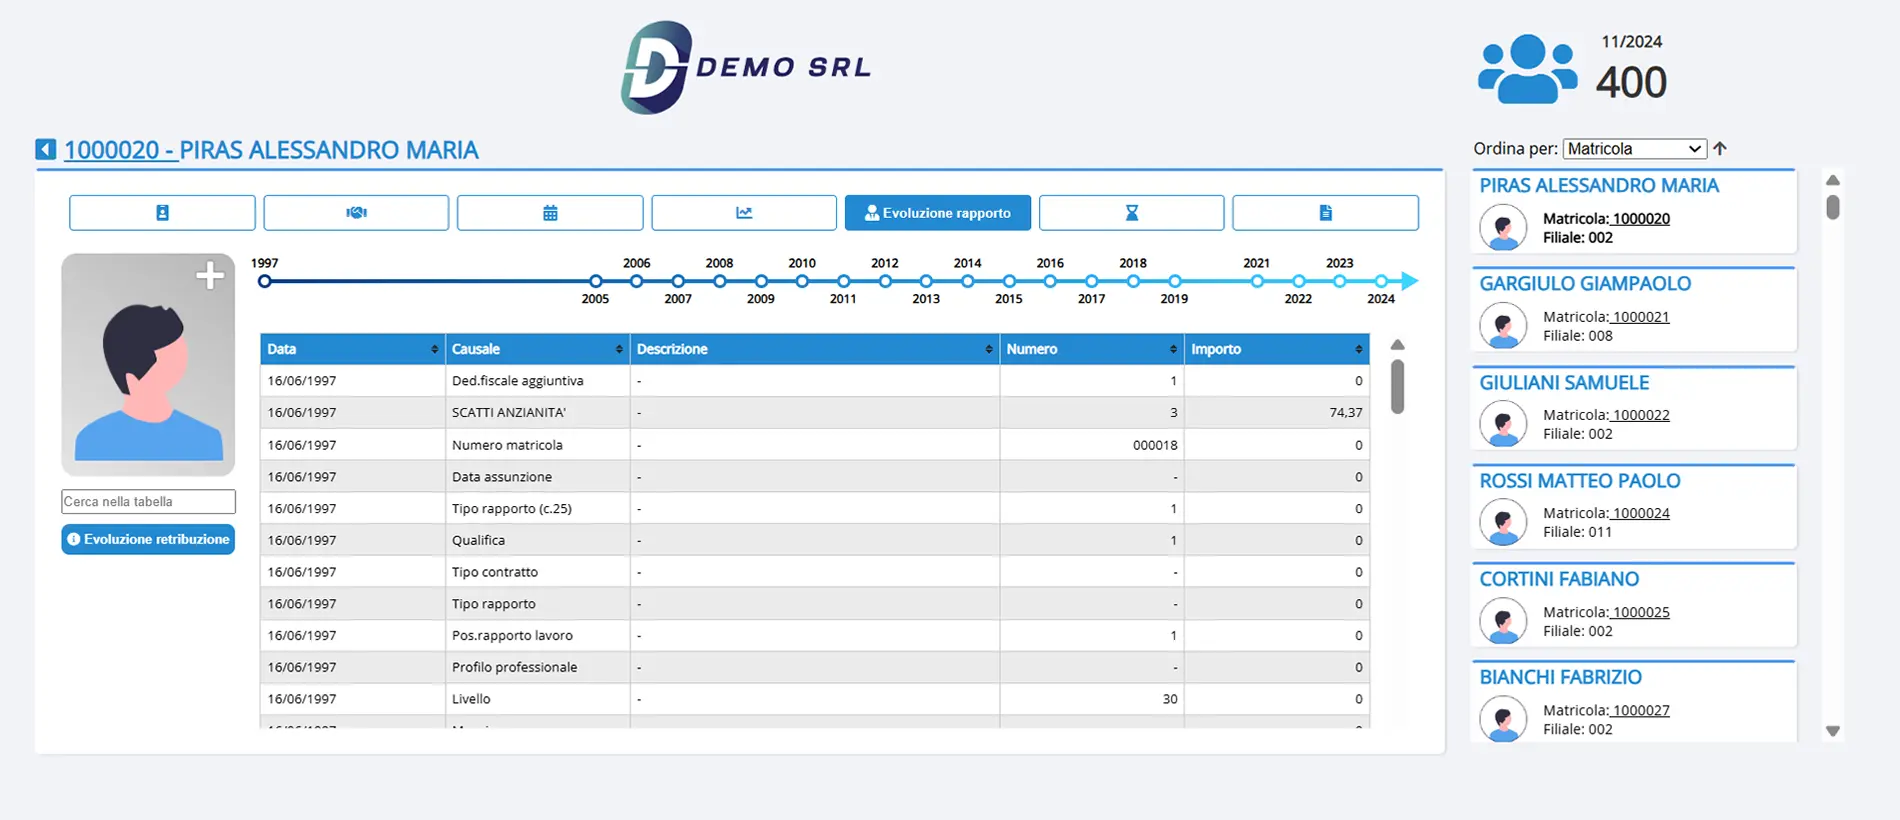
Task: Click Matricola 1000025 link
Action: 1640,612
